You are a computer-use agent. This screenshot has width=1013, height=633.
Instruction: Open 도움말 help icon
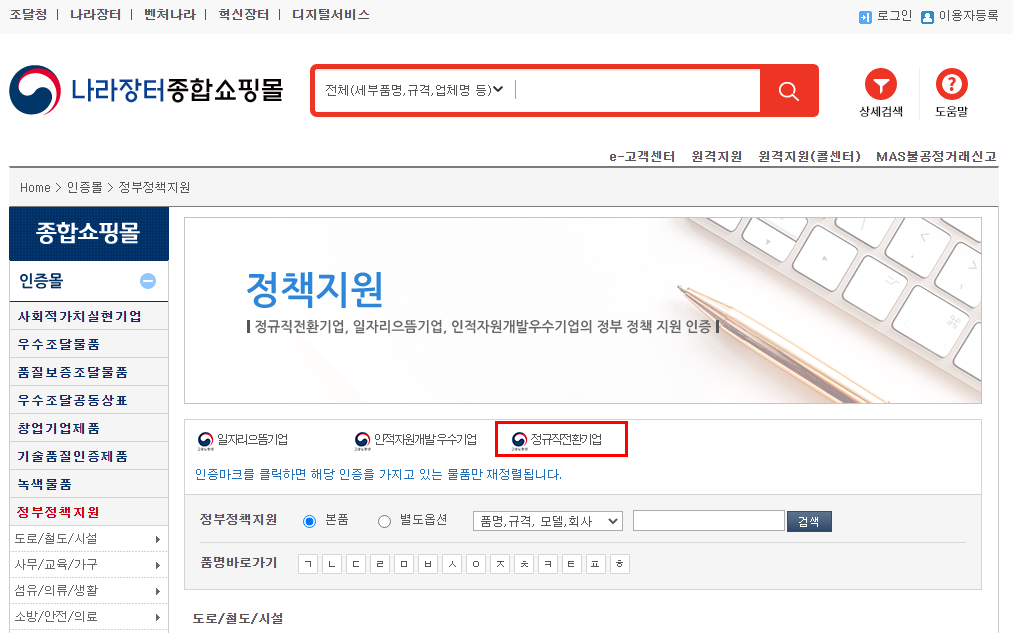pyautogui.click(x=952, y=84)
